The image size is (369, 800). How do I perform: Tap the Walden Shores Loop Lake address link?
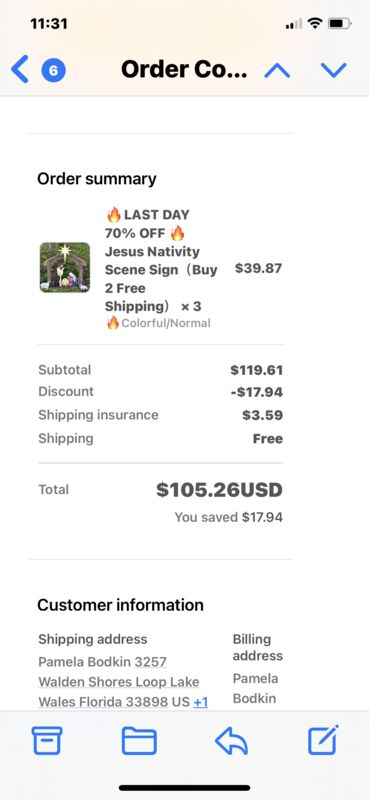(x=119, y=682)
